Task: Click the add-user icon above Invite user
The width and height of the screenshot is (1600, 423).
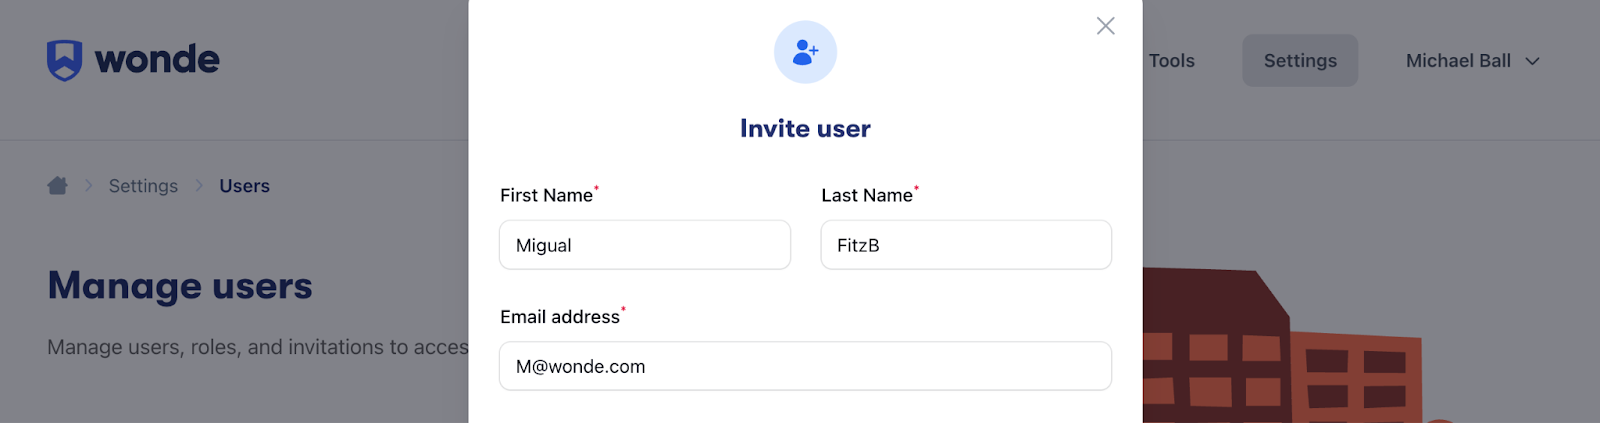Action: (805, 52)
